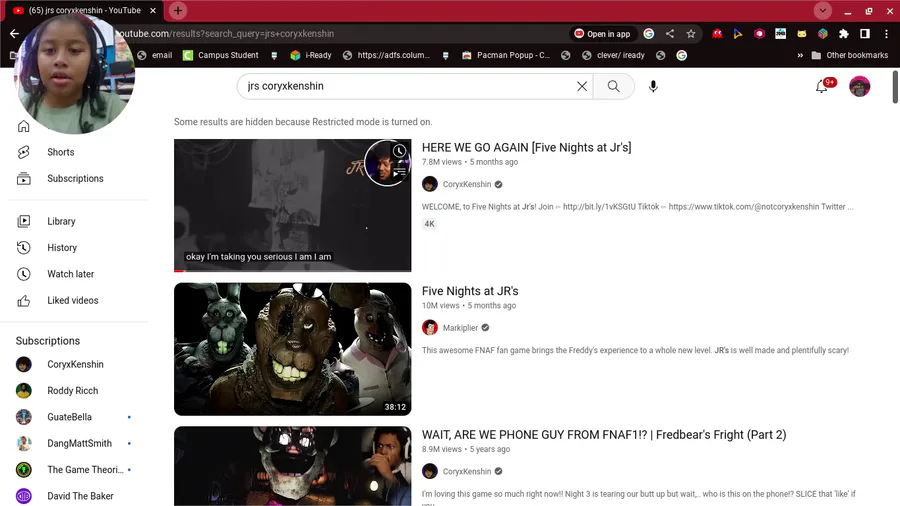Open the Chrome three-dot menu

click(x=887, y=34)
